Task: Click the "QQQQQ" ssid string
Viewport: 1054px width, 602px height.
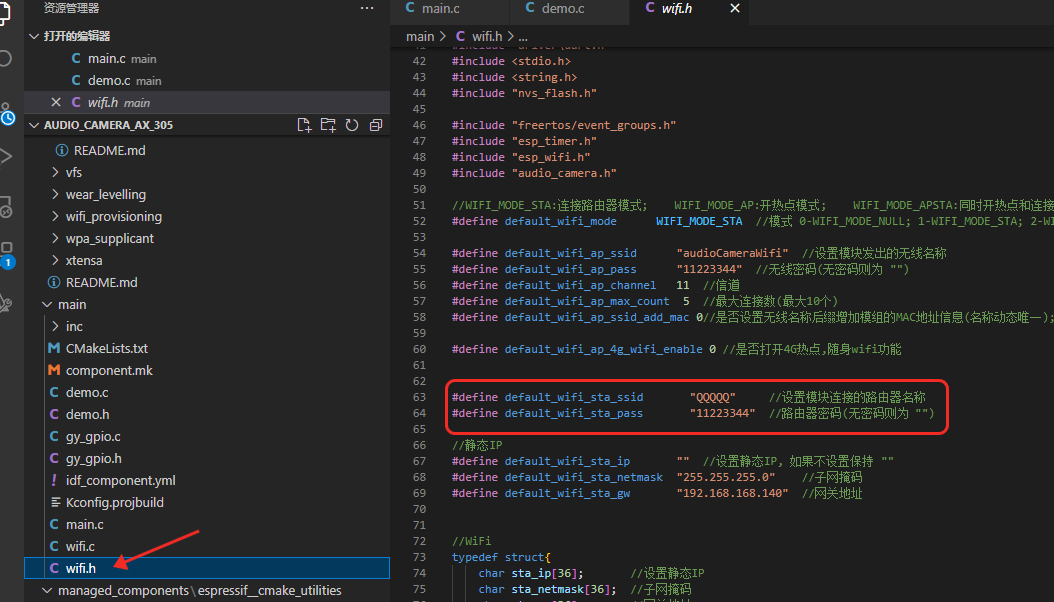Action: (x=713, y=397)
